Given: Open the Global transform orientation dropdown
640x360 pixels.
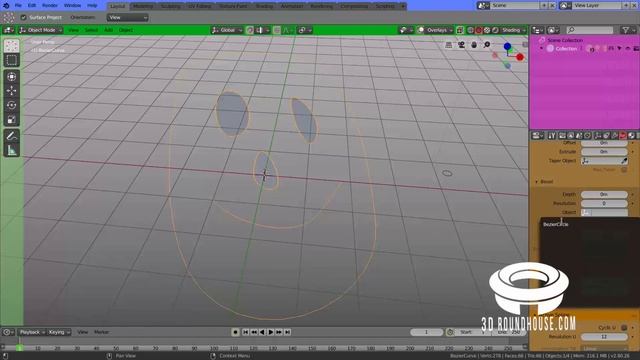Looking at the screenshot, I should (227, 30).
